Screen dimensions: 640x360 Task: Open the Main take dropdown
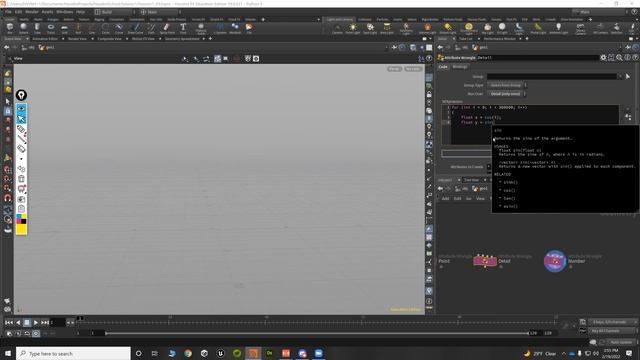coord(601,12)
